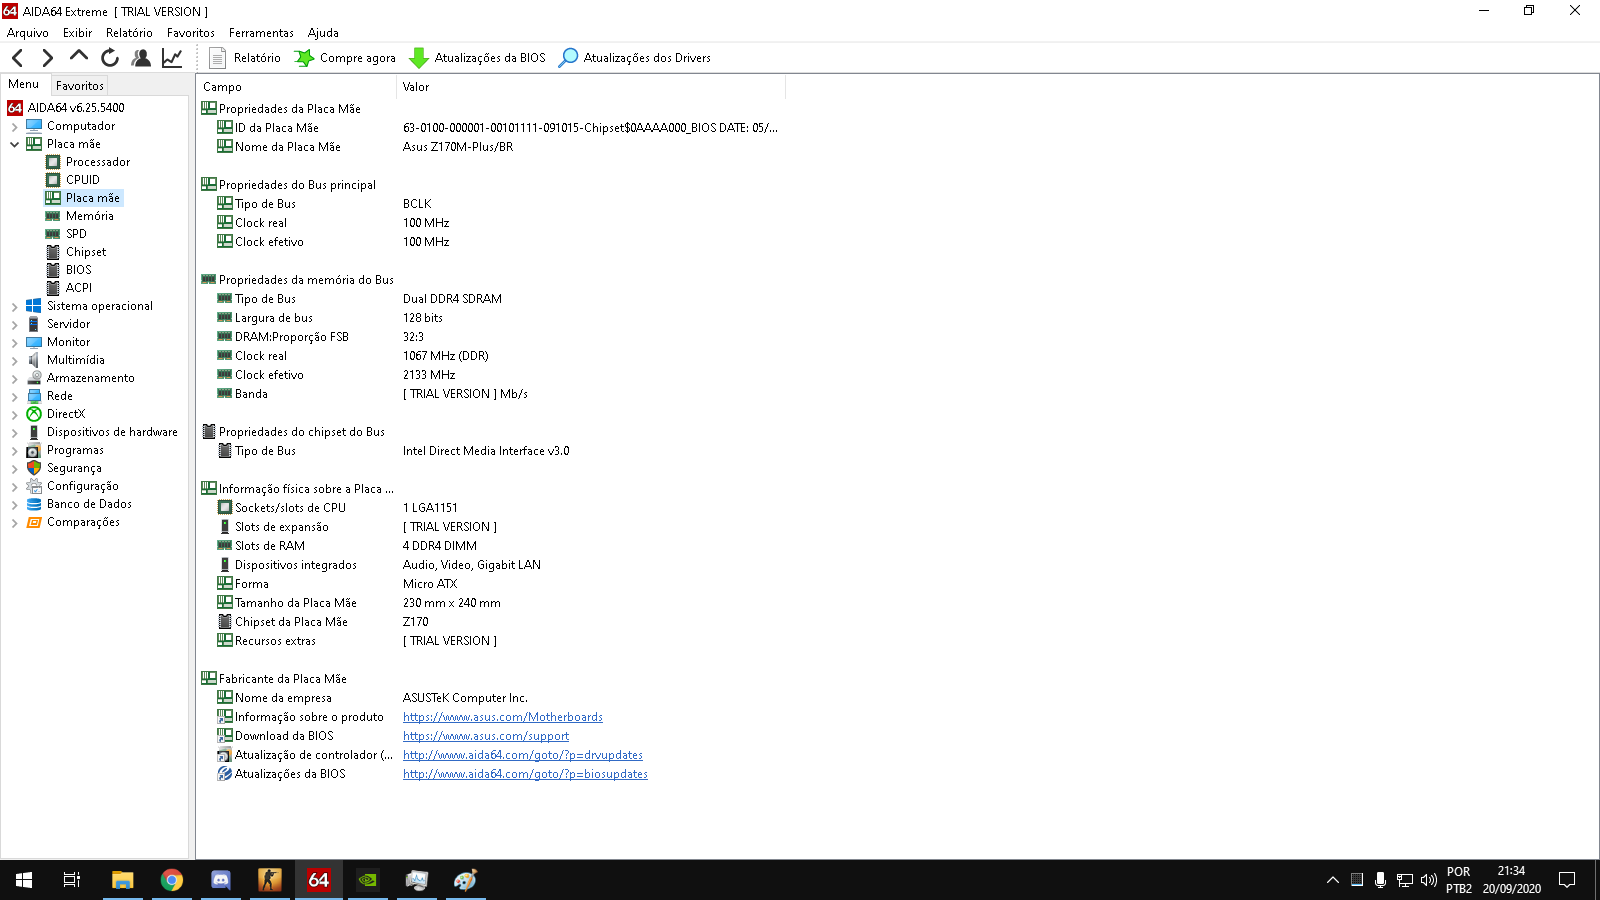The width and height of the screenshot is (1600, 900).
Task: Select CPUID in the tree
Action: pos(83,180)
